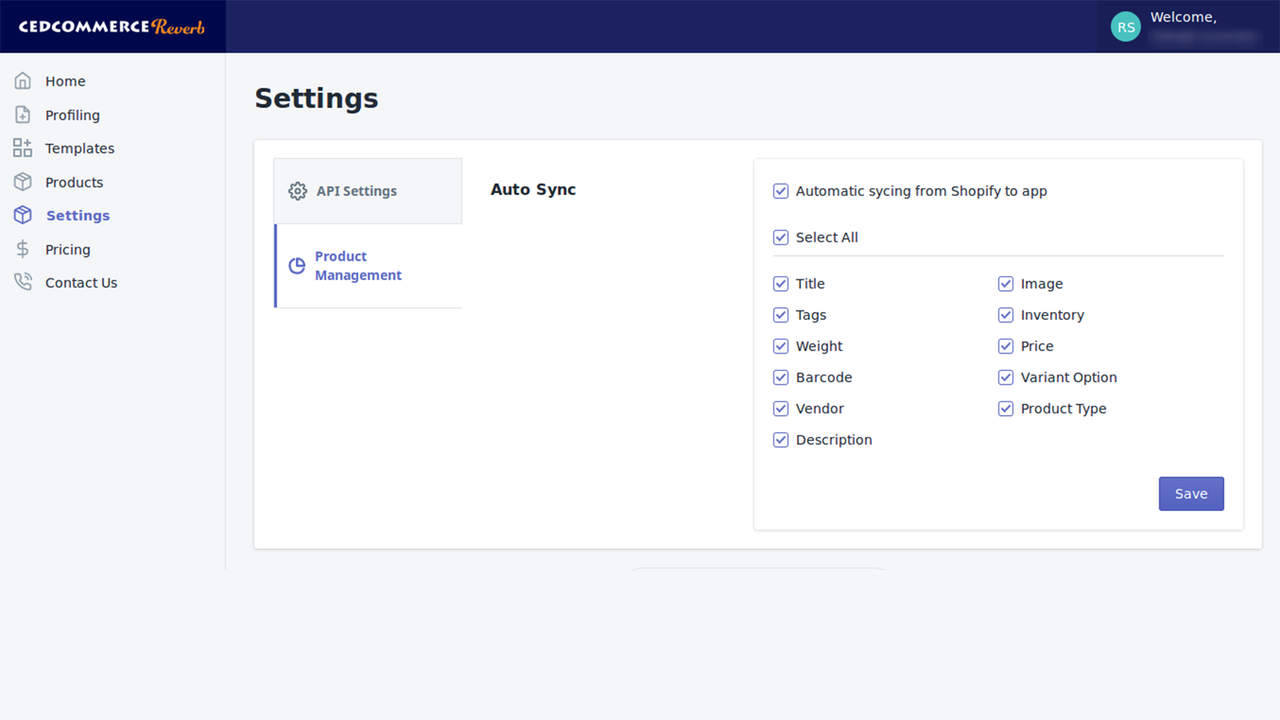This screenshot has width=1280, height=720.
Task: Click the API Settings gear icon
Action: (297, 190)
